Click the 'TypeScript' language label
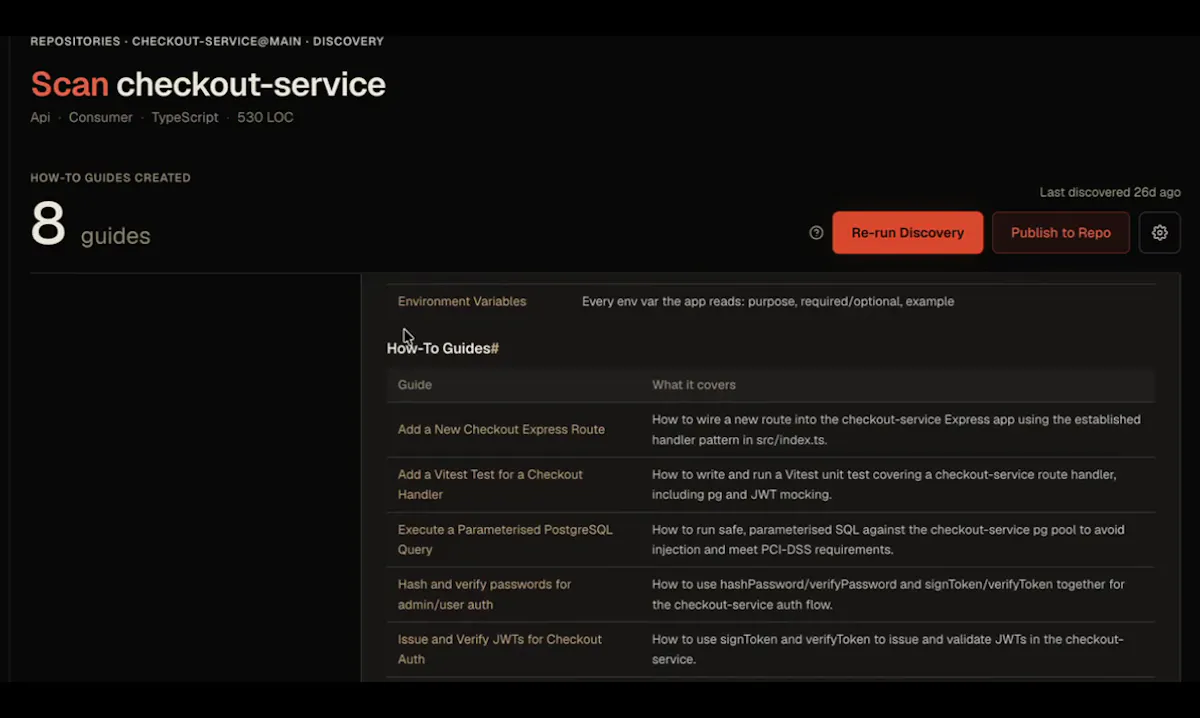This screenshot has width=1200, height=718. click(185, 118)
